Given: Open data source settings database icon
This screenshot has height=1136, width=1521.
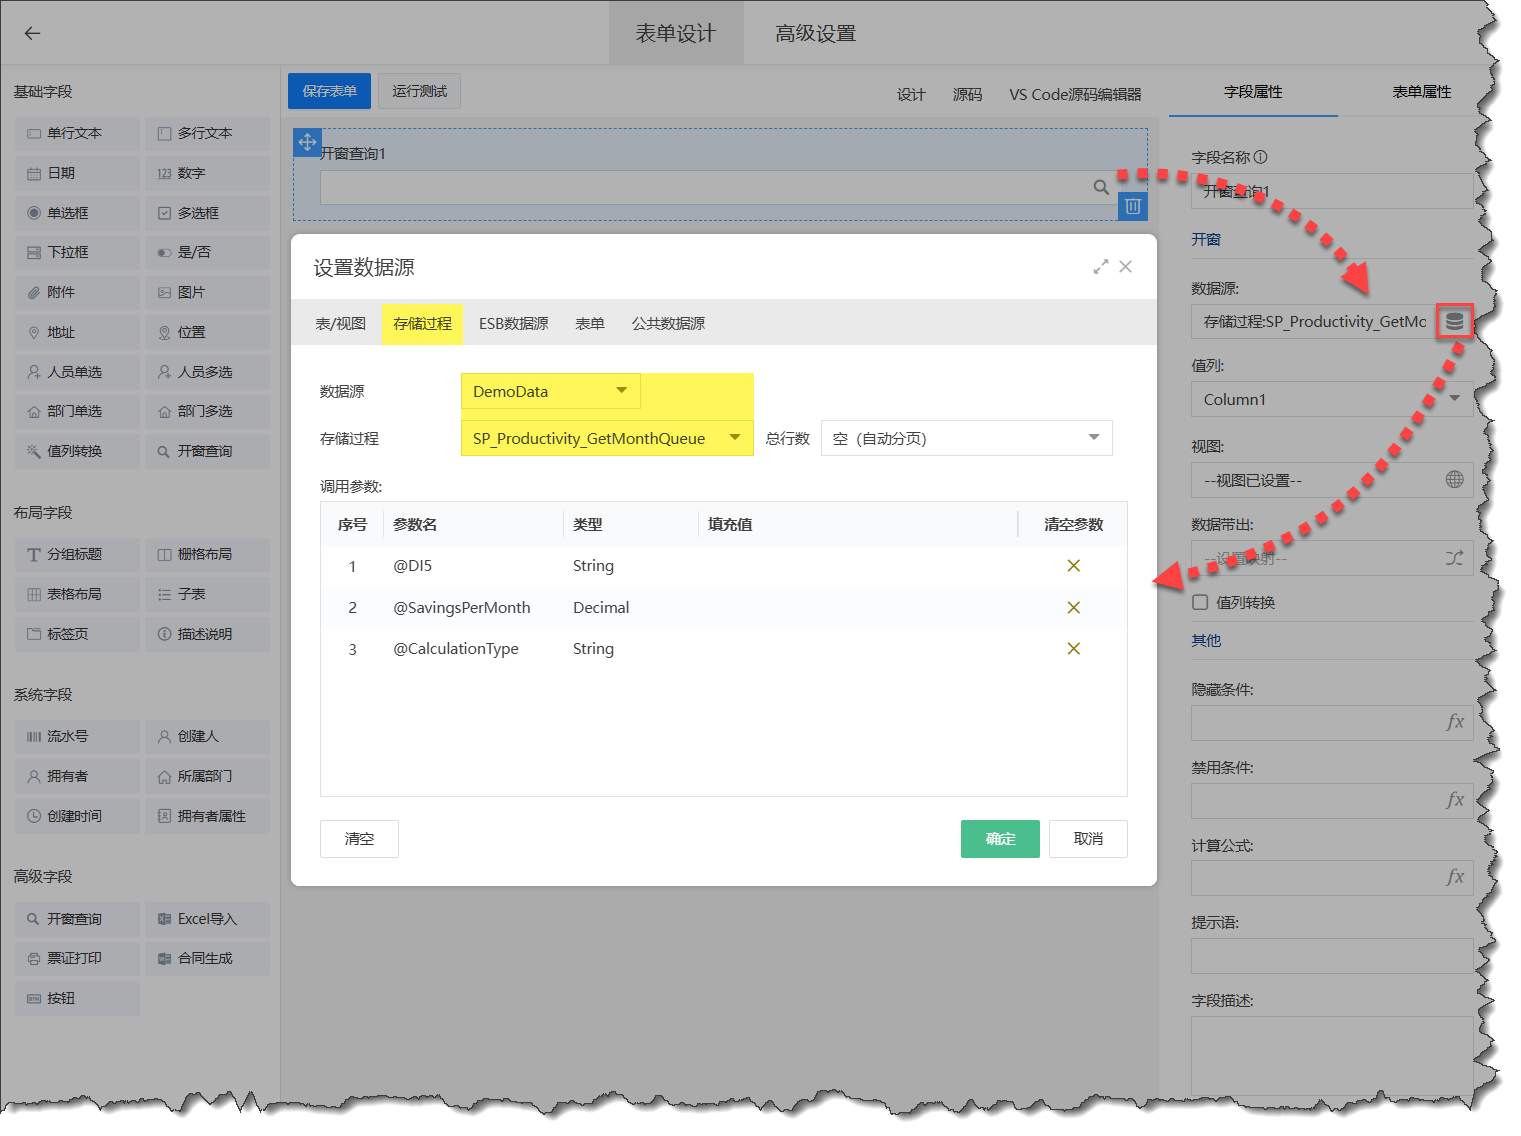Looking at the screenshot, I should click(x=1454, y=322).
